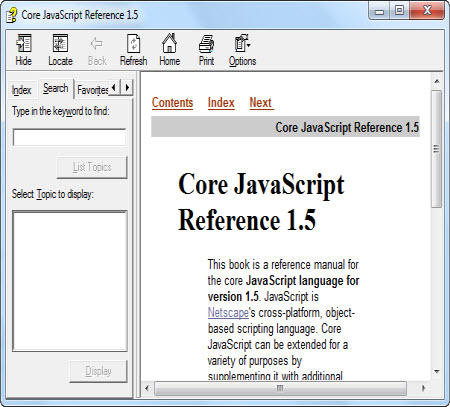Click the horizontal scrollbar left arrow
This screenshot has width=450, height=407.
pos(147,388)
